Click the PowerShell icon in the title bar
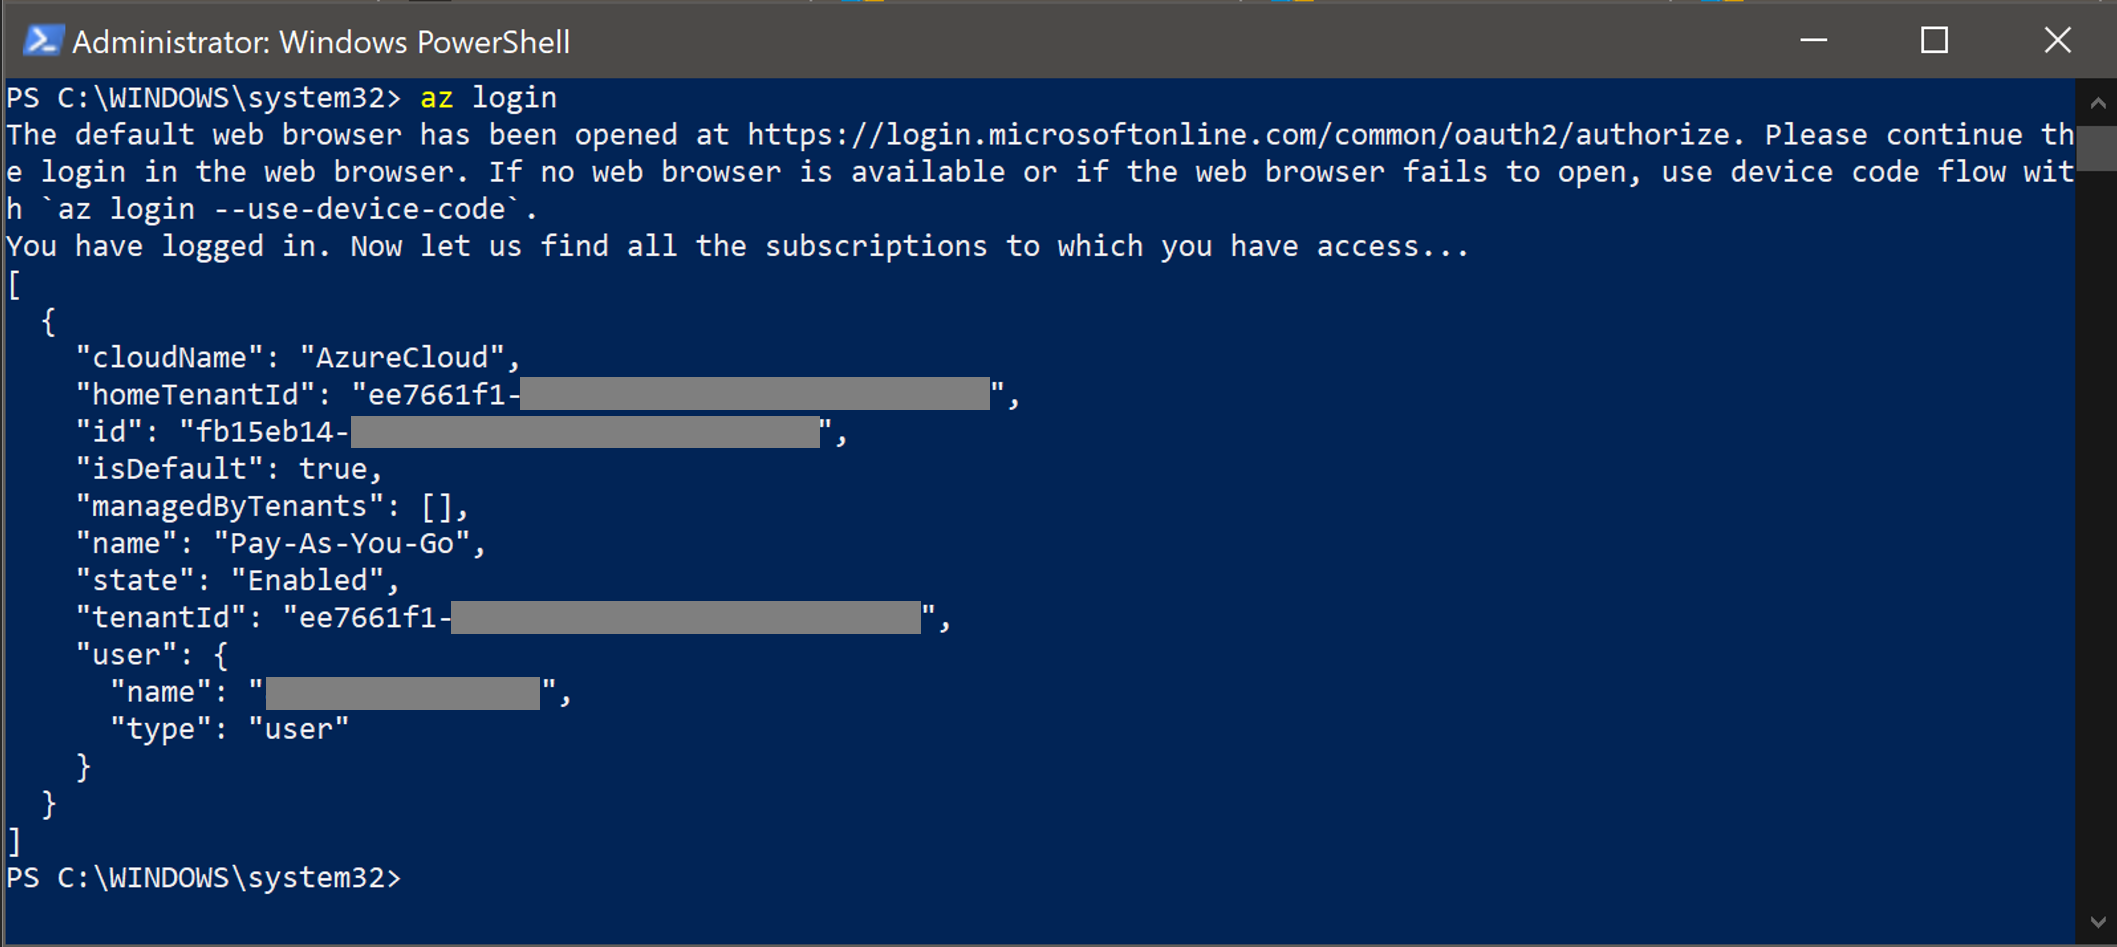The height and width of the screenshot is (947, 2117). pyautogui.click(x=42, y=41)
